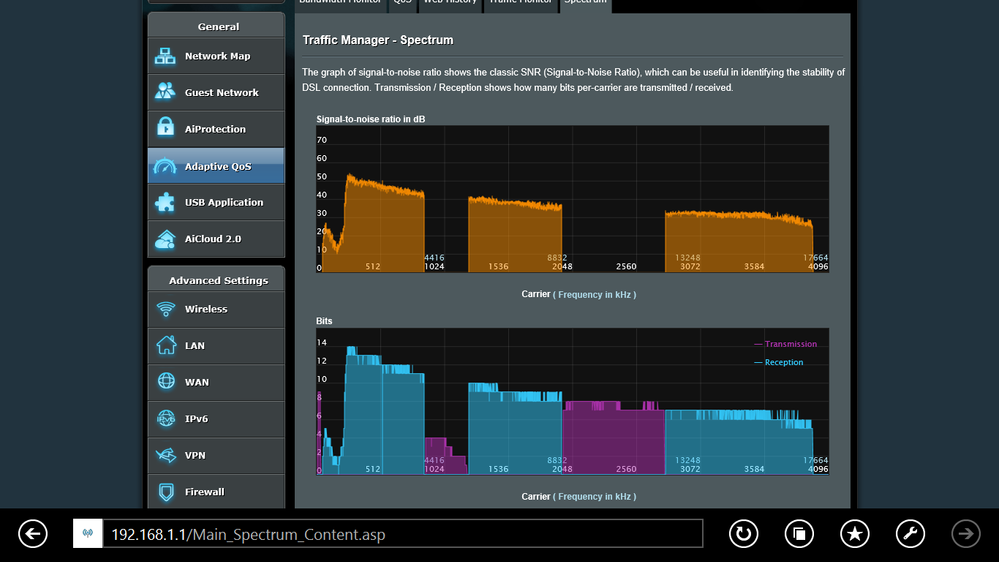The width and height of the screenshot is (999, 562).
Task: Click the 13248 frequency label on SNR chart
Action: coord(687,258)
